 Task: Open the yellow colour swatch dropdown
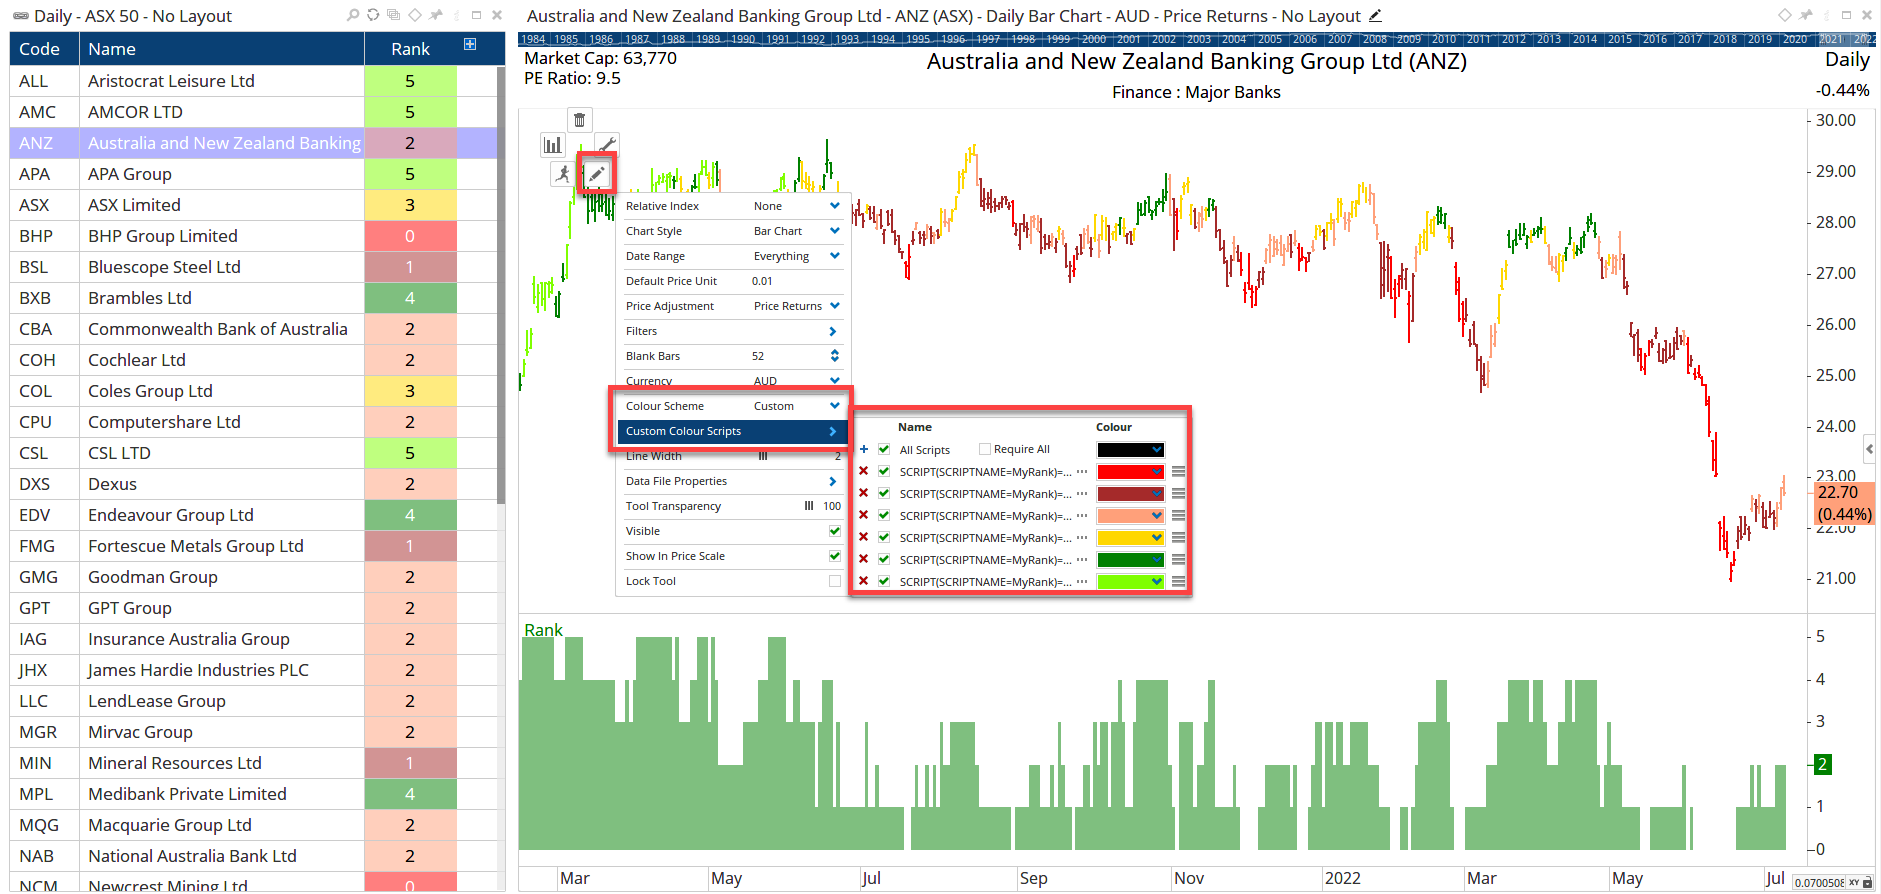1130,538
